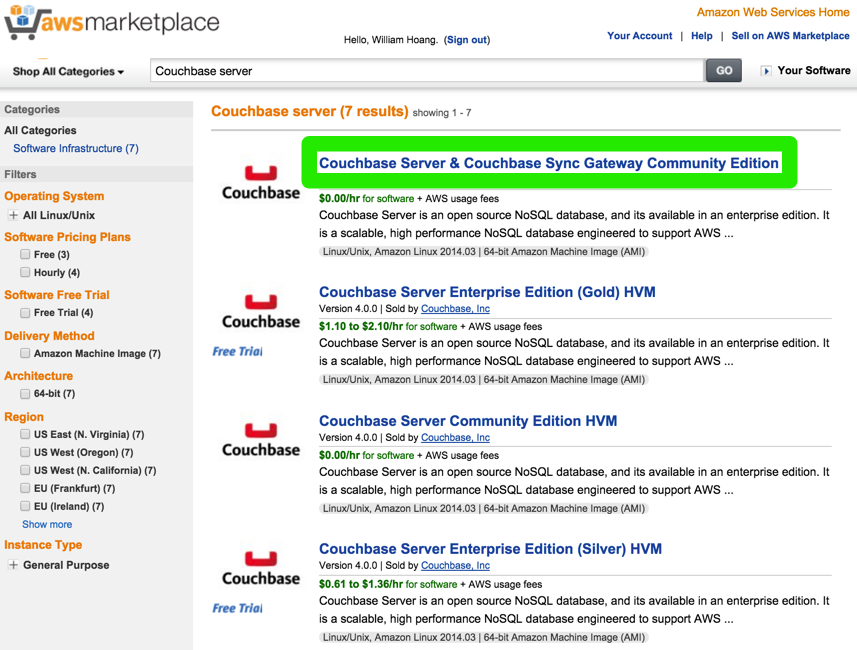The image size is (857, 650).
Task: Enable the Free Trial (4) filter
Action: (x=25, y=313)
